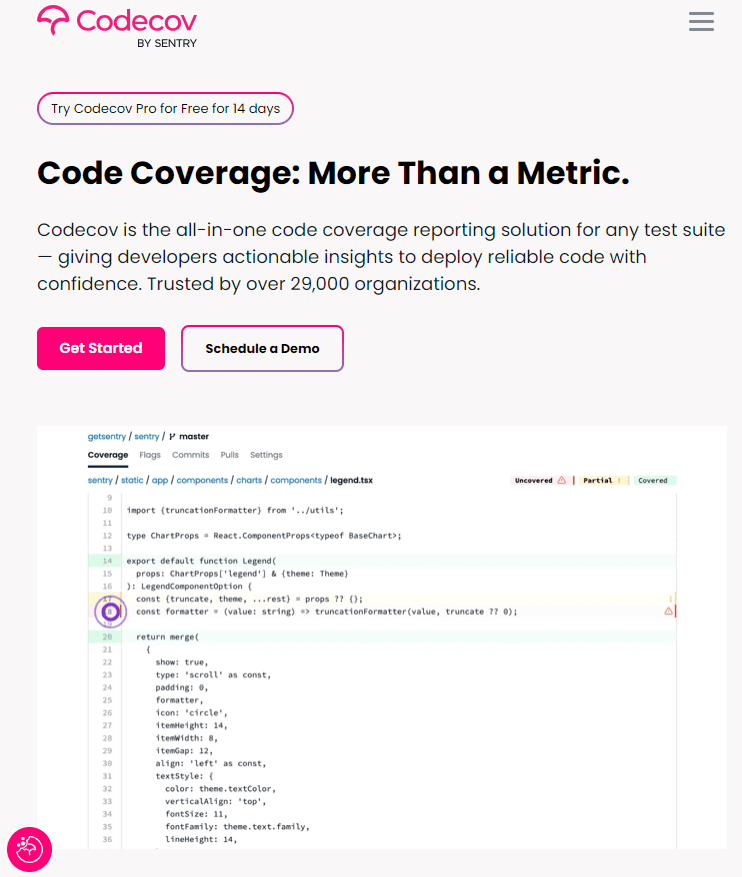
Task: Open the hamburger navigation menu
Action: point(701,21)
